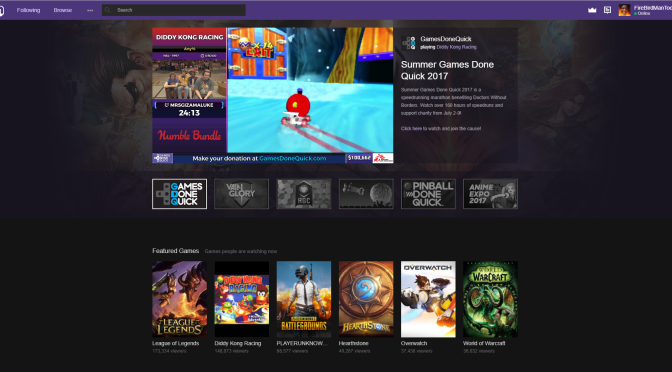Image resolution: width=672 pixels, height=372 pixels.
Task: Open the League of Legends box art
Action: click(180, 299)
